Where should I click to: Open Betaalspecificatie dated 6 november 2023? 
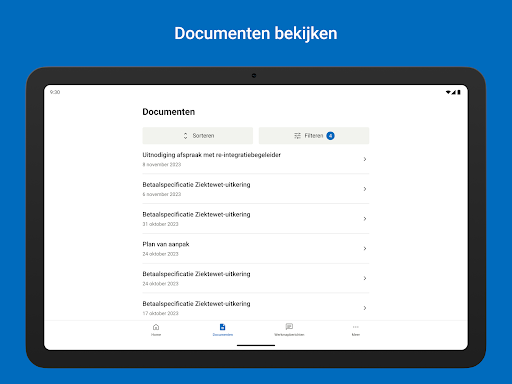256,189
